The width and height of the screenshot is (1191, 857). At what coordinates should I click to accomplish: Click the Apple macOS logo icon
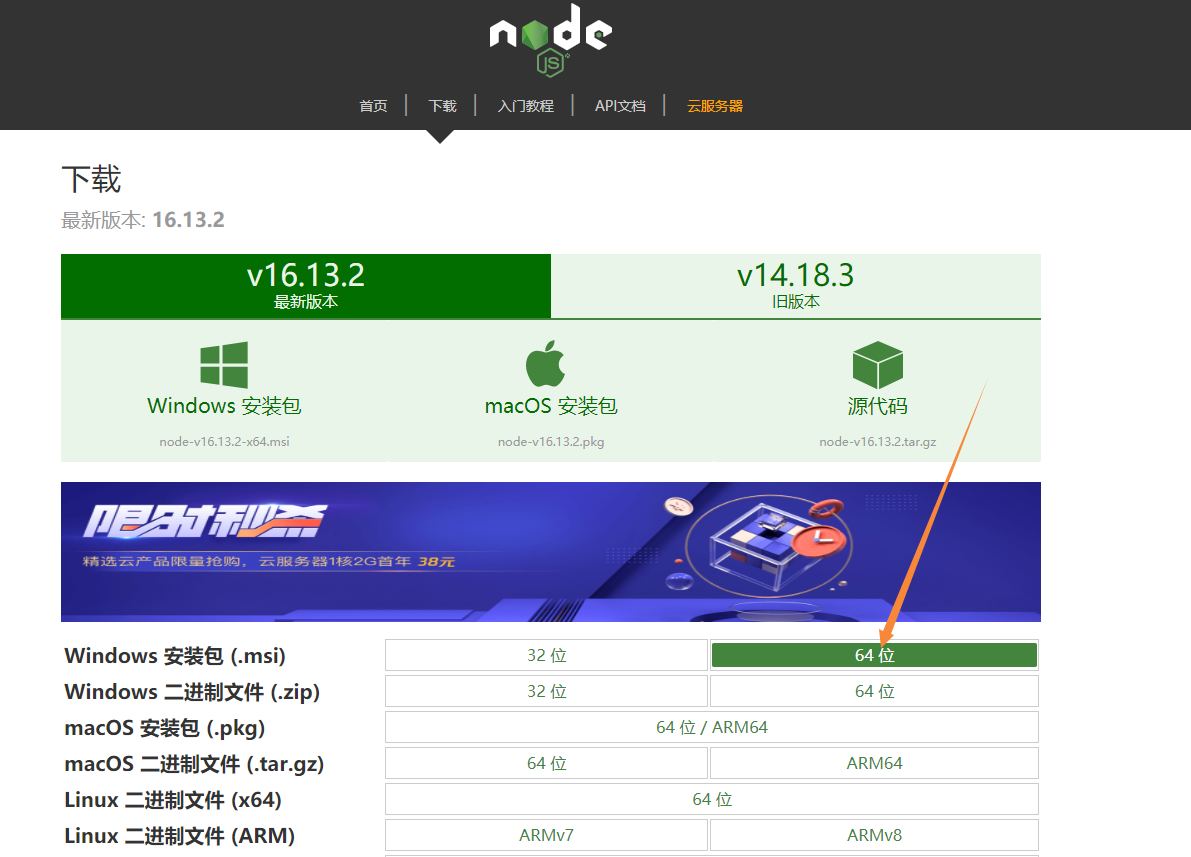click(x=545, y=364)
